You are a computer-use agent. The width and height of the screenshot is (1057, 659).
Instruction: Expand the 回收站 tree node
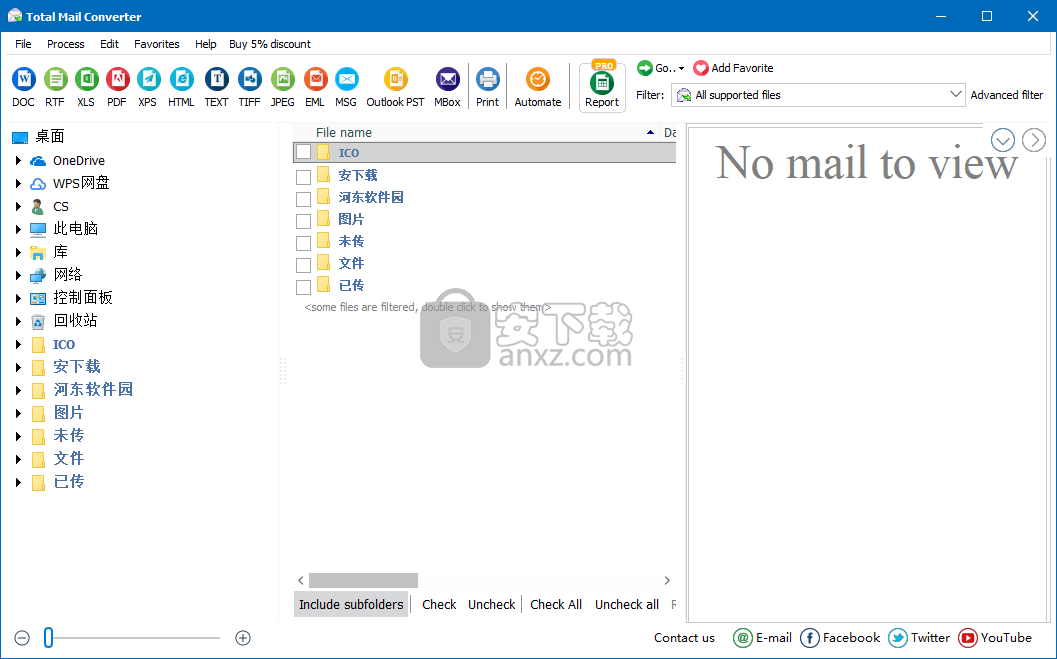[x=18, y=321]
